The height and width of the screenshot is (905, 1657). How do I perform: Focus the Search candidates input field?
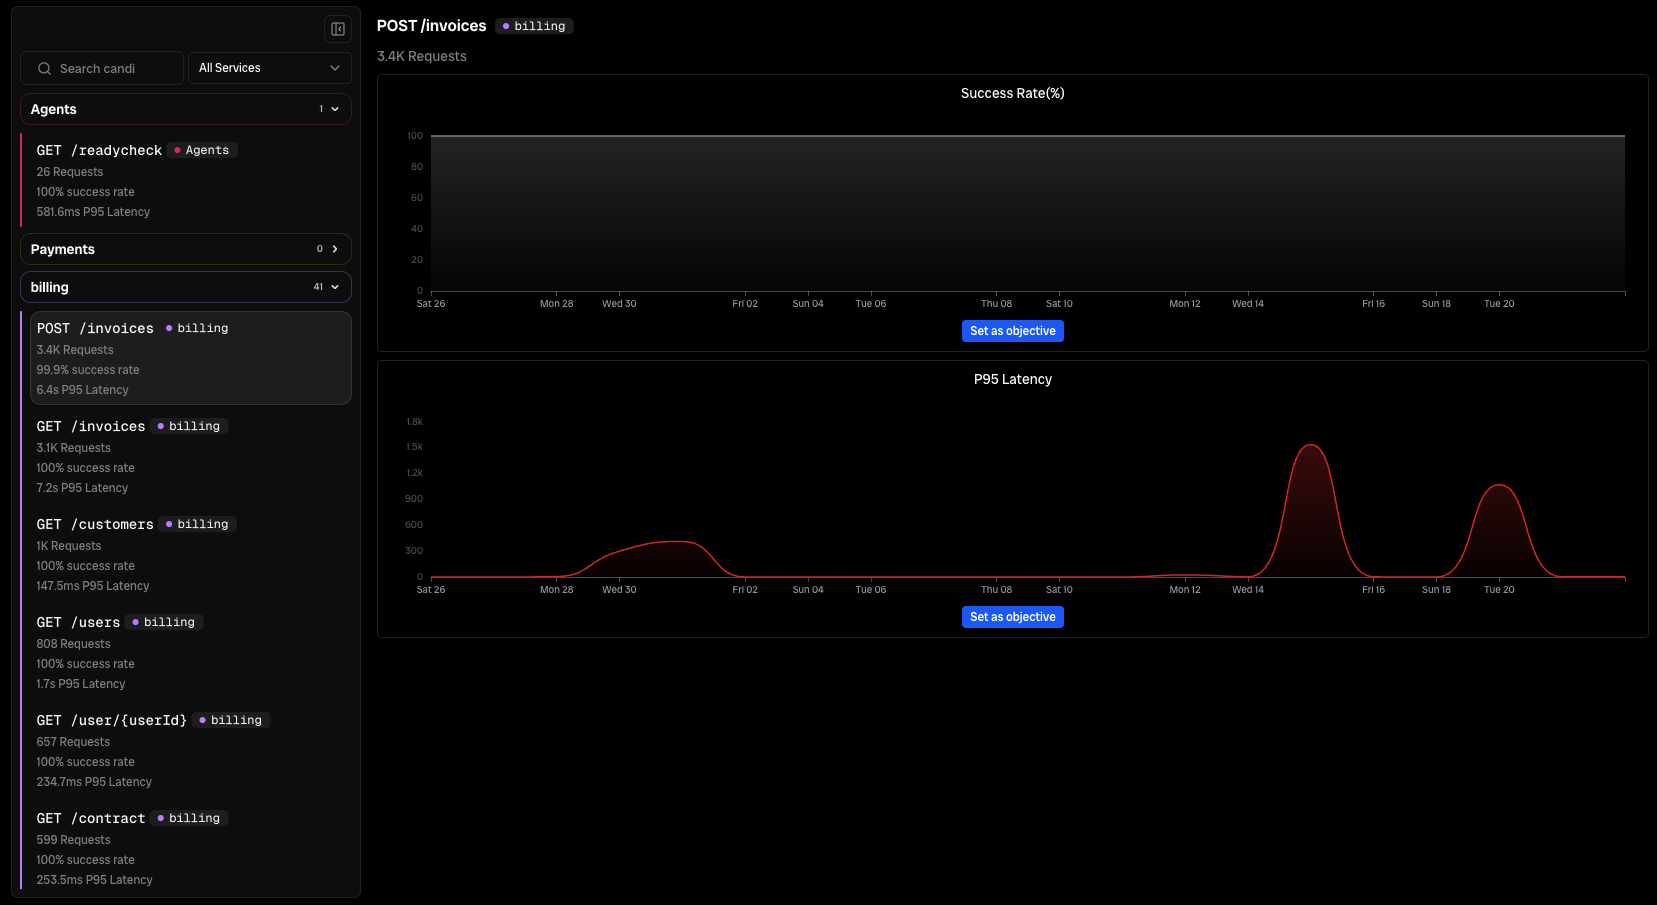pyautogui.click(x=102, y=69)
